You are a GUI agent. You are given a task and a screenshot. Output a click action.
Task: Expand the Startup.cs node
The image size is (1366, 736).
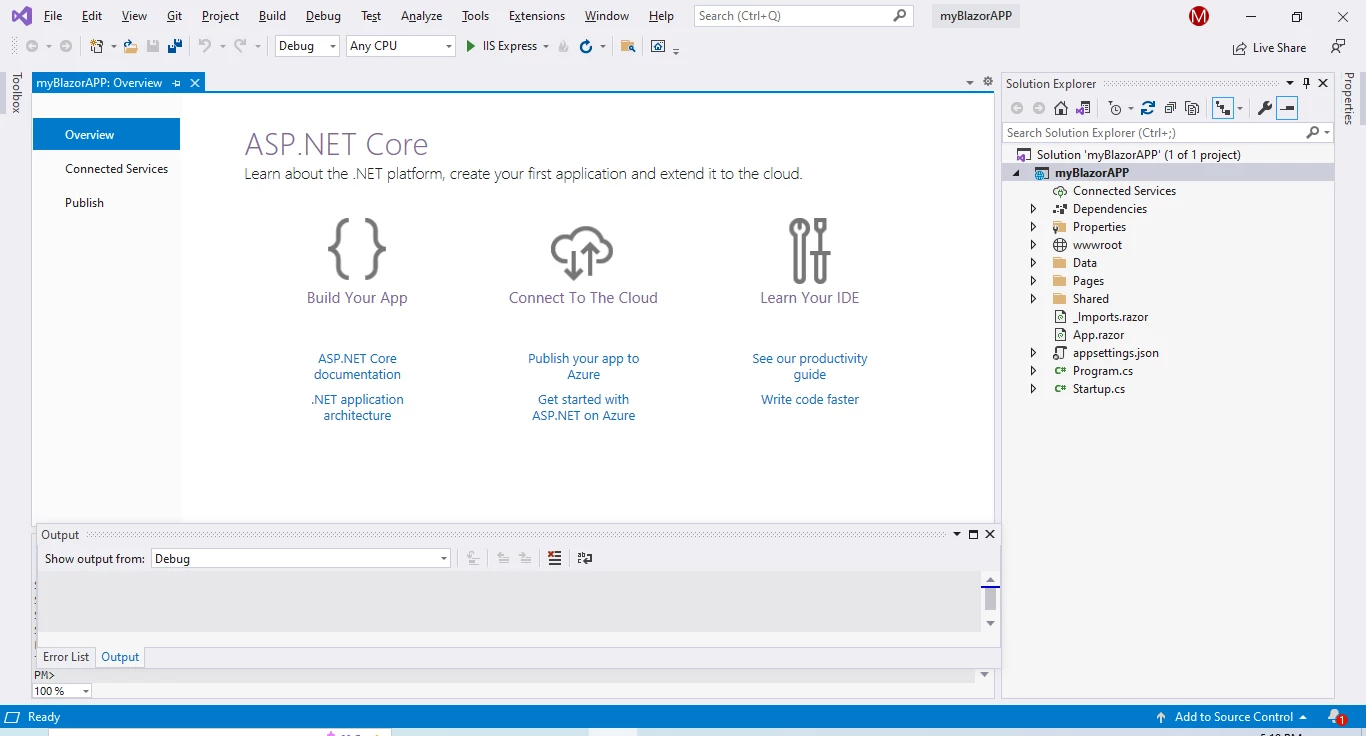pyautogui.click(x=1034, y=389)
